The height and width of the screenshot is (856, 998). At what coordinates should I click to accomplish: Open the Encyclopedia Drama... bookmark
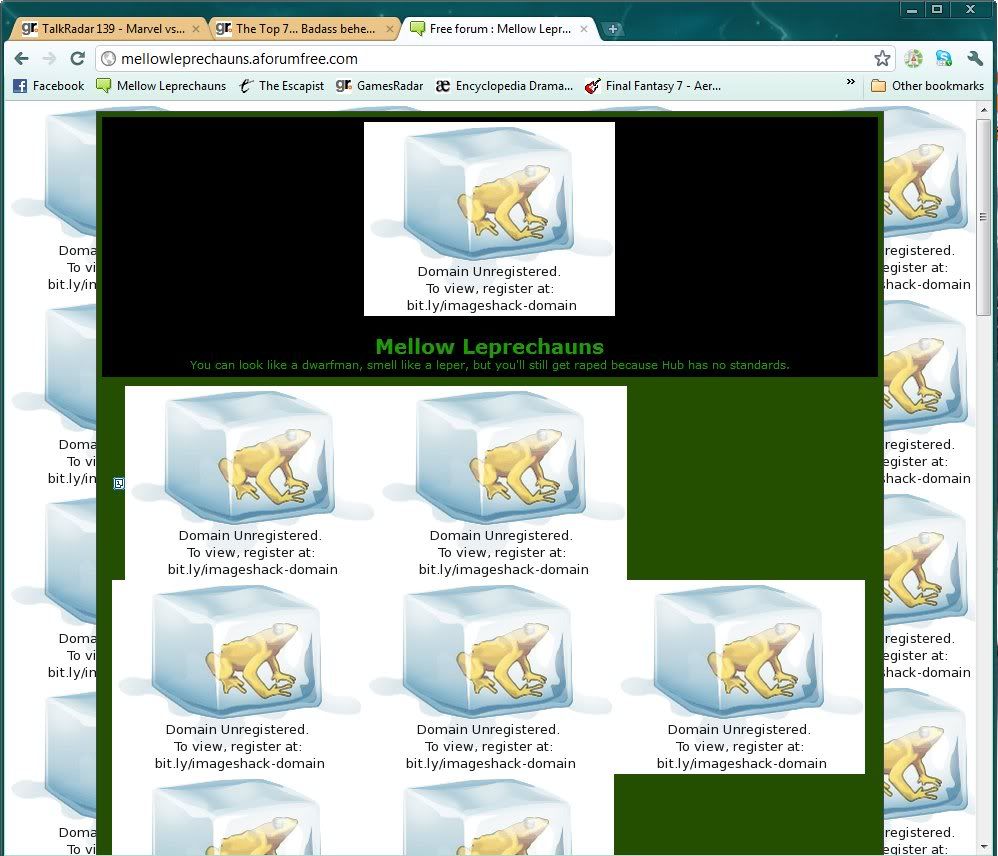(504, 86)
